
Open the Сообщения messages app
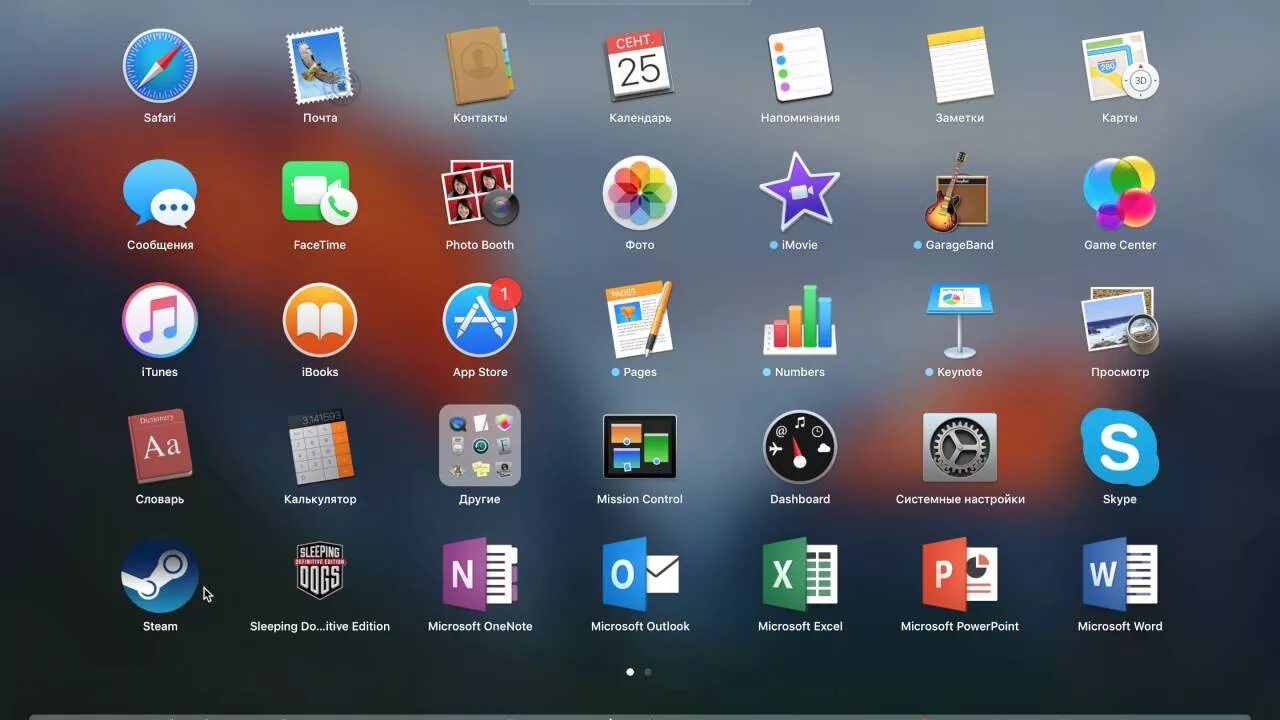[x=160, y=193]
